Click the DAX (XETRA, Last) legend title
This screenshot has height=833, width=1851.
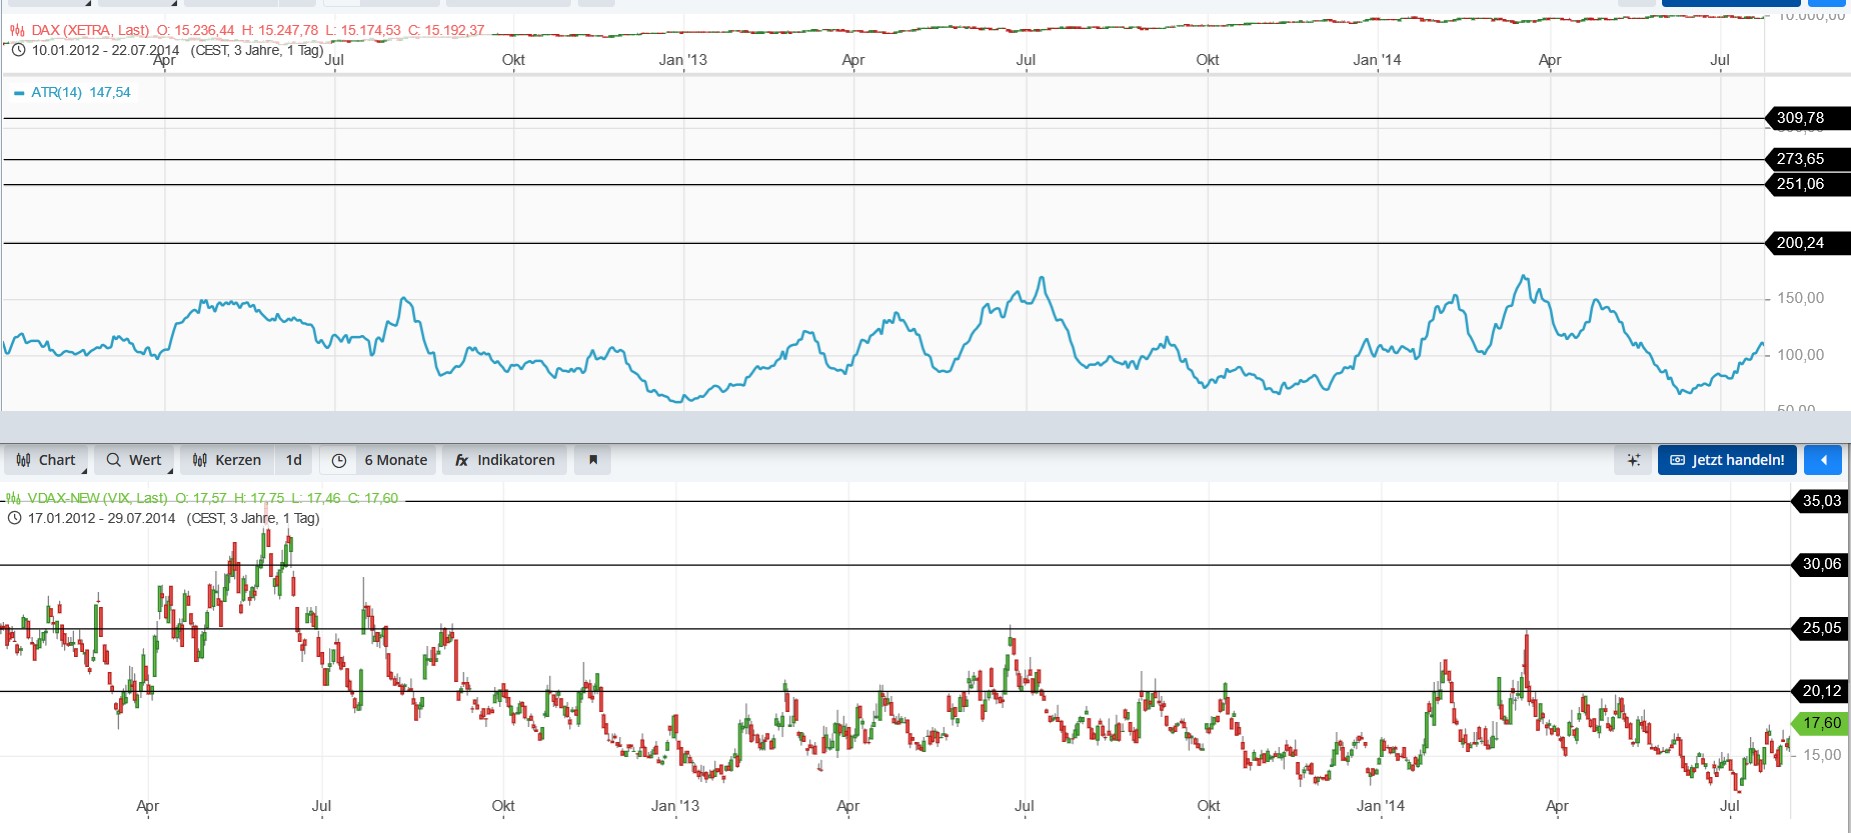click(x=90, y=30)
